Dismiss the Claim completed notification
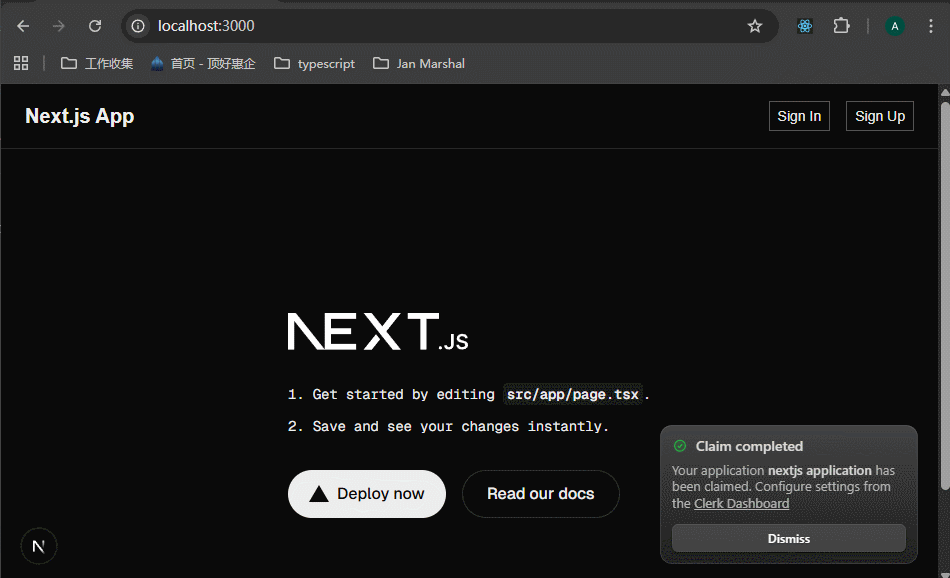The width and height of the screenshot is (950, 578). (x=788, y=538)
